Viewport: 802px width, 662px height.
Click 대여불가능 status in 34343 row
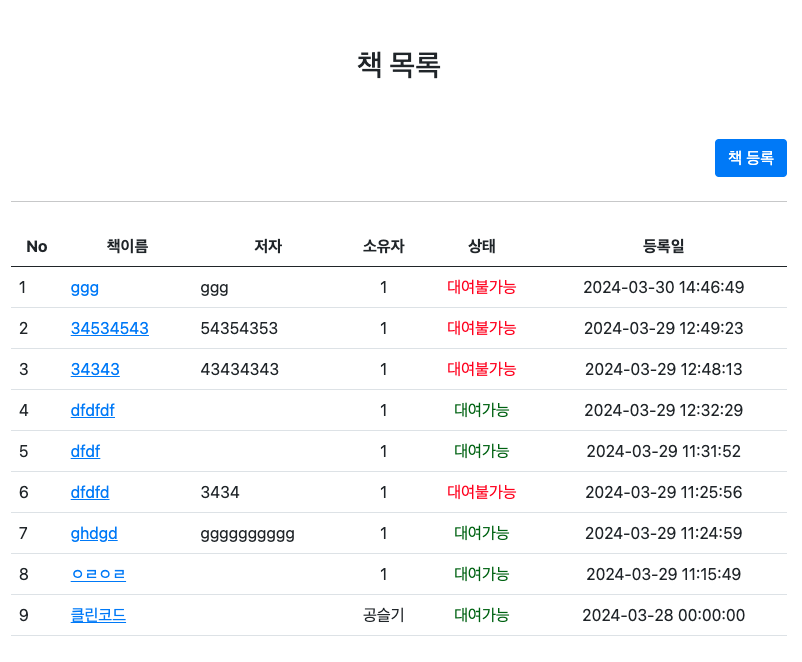(481, 369)
